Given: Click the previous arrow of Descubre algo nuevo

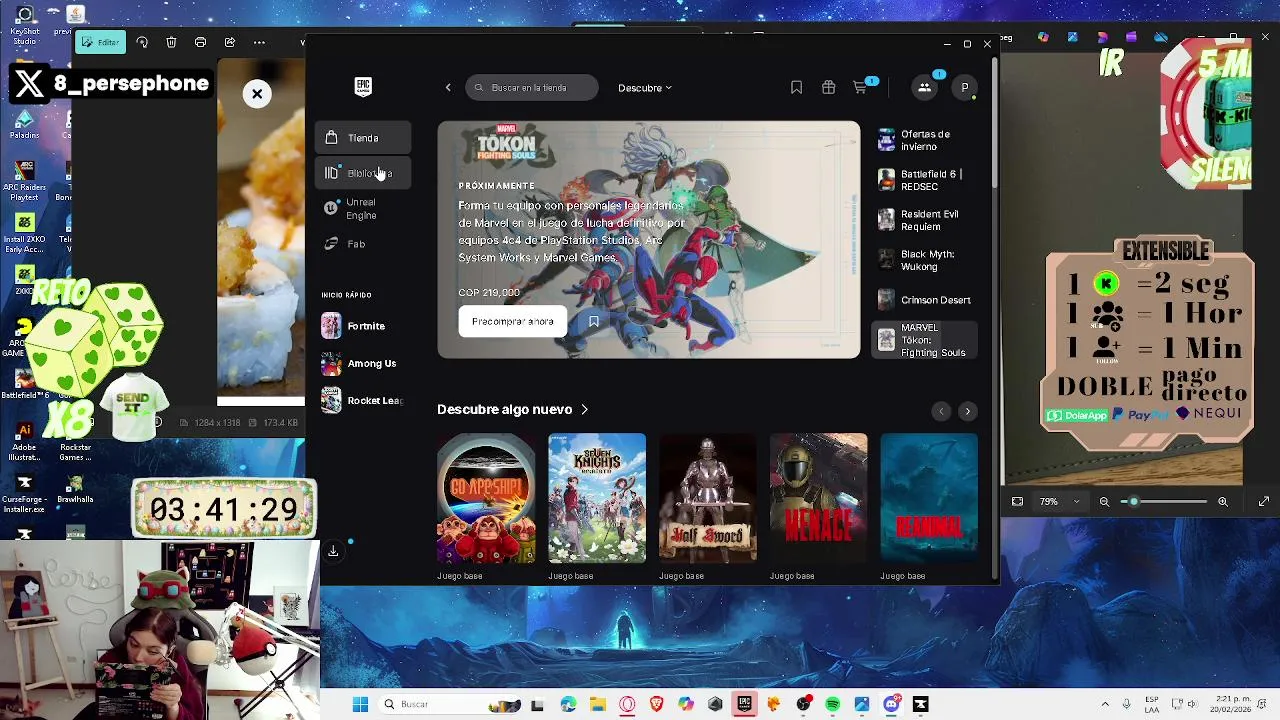Looking at the screenshot, I should coord(940,411).
